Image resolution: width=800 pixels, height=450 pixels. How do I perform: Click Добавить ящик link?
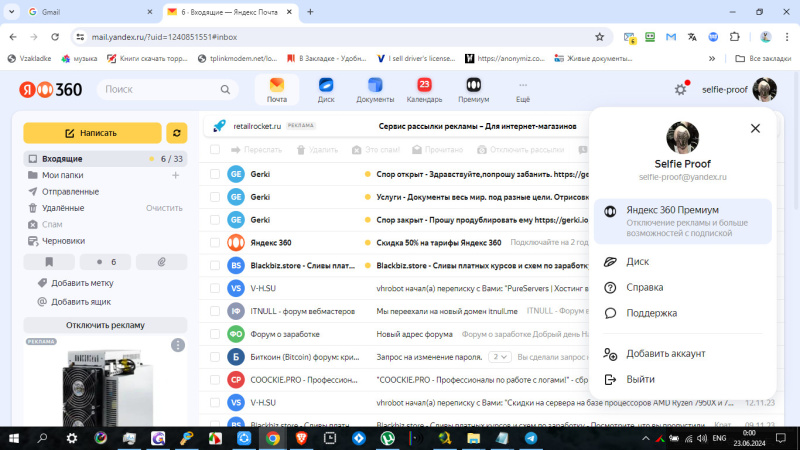coord(81,302)
